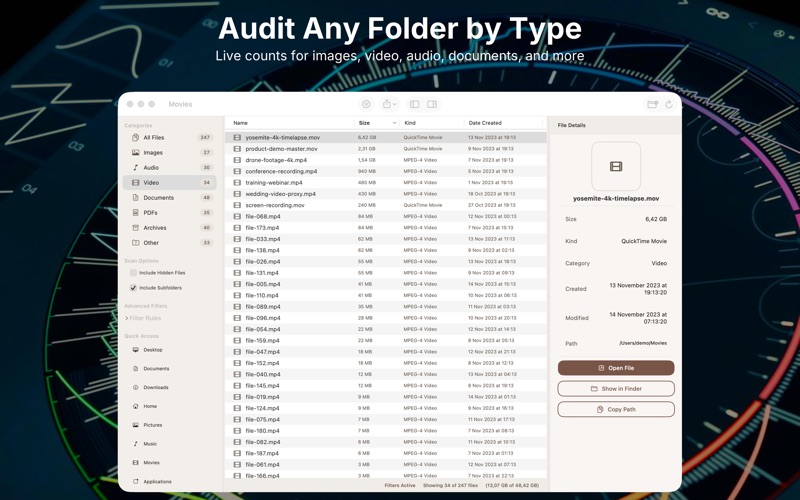Click the Copy Path button

click(x=616, y=409)
